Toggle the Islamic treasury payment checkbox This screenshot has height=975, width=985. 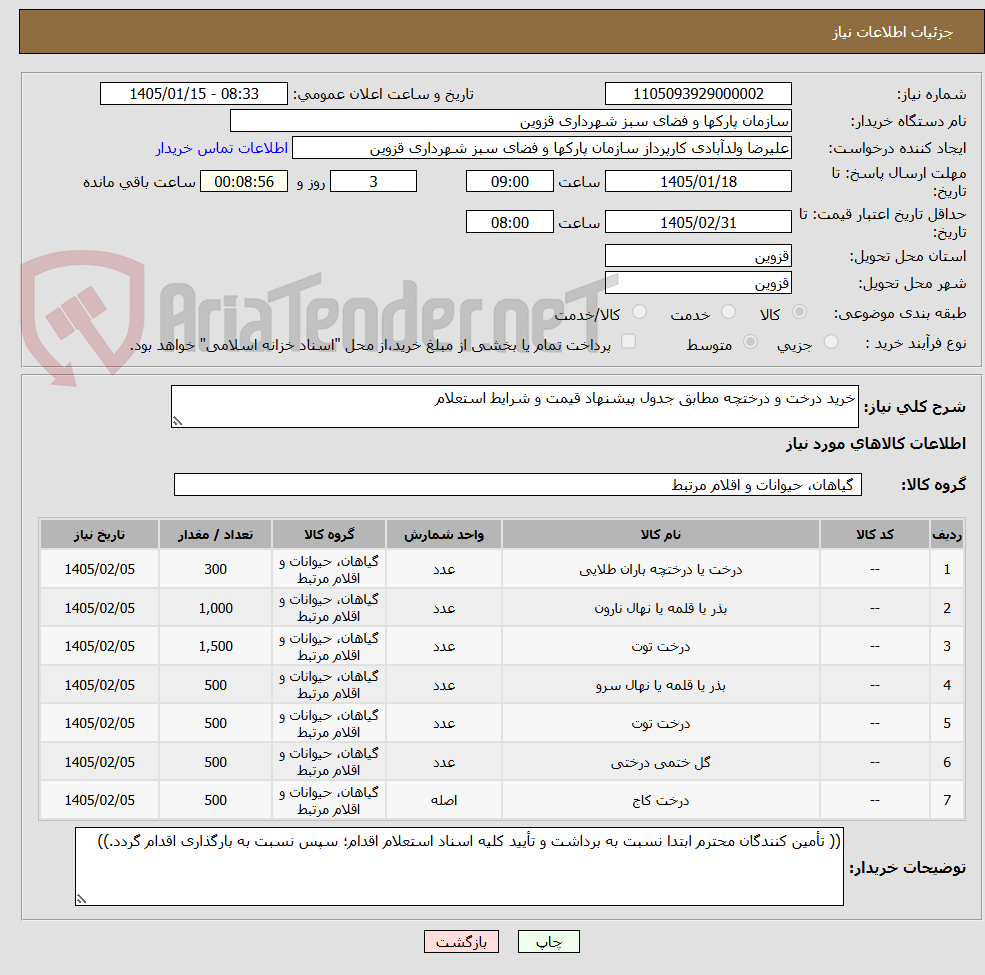(628, 342)
